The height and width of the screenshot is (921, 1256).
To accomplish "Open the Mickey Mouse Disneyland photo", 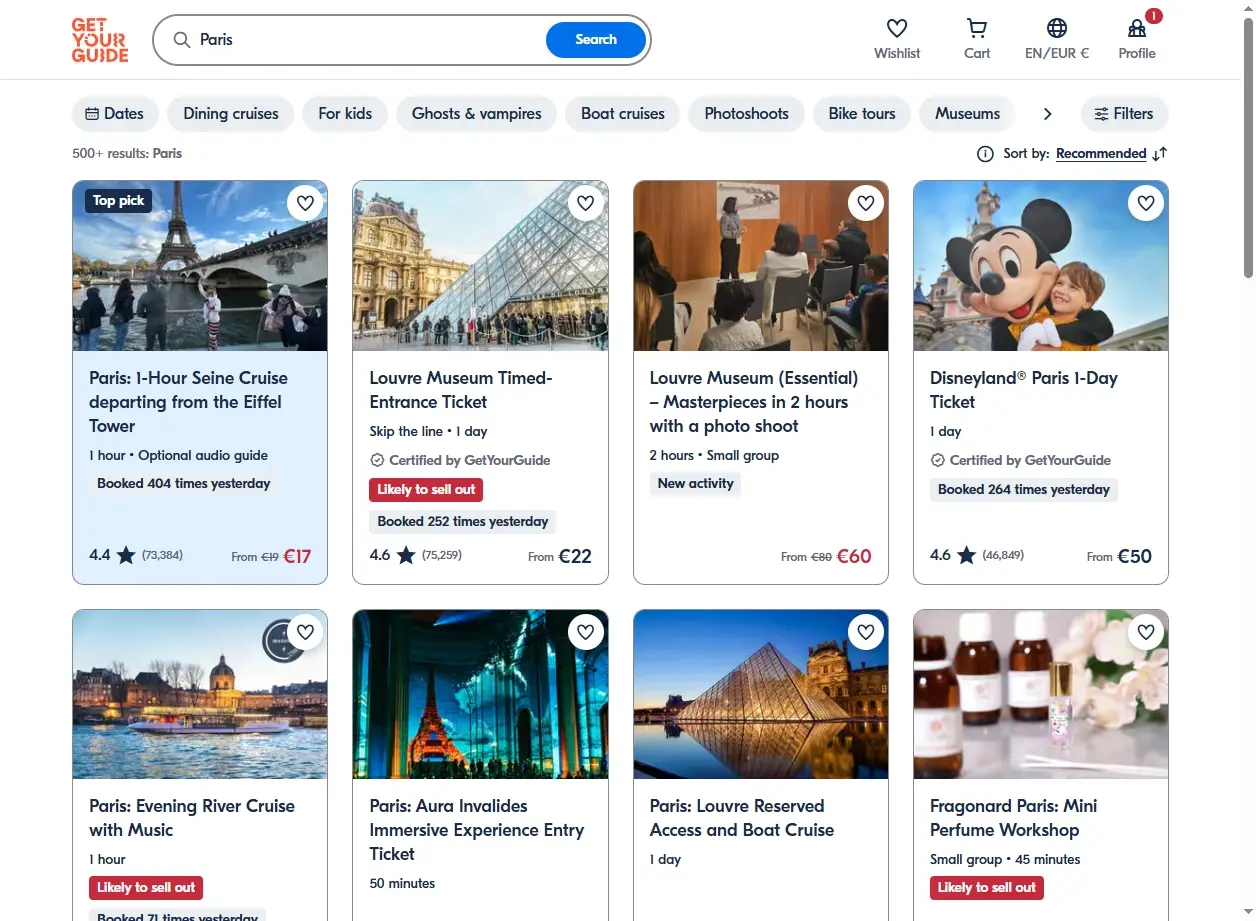I will click(x=1041, y=266).
